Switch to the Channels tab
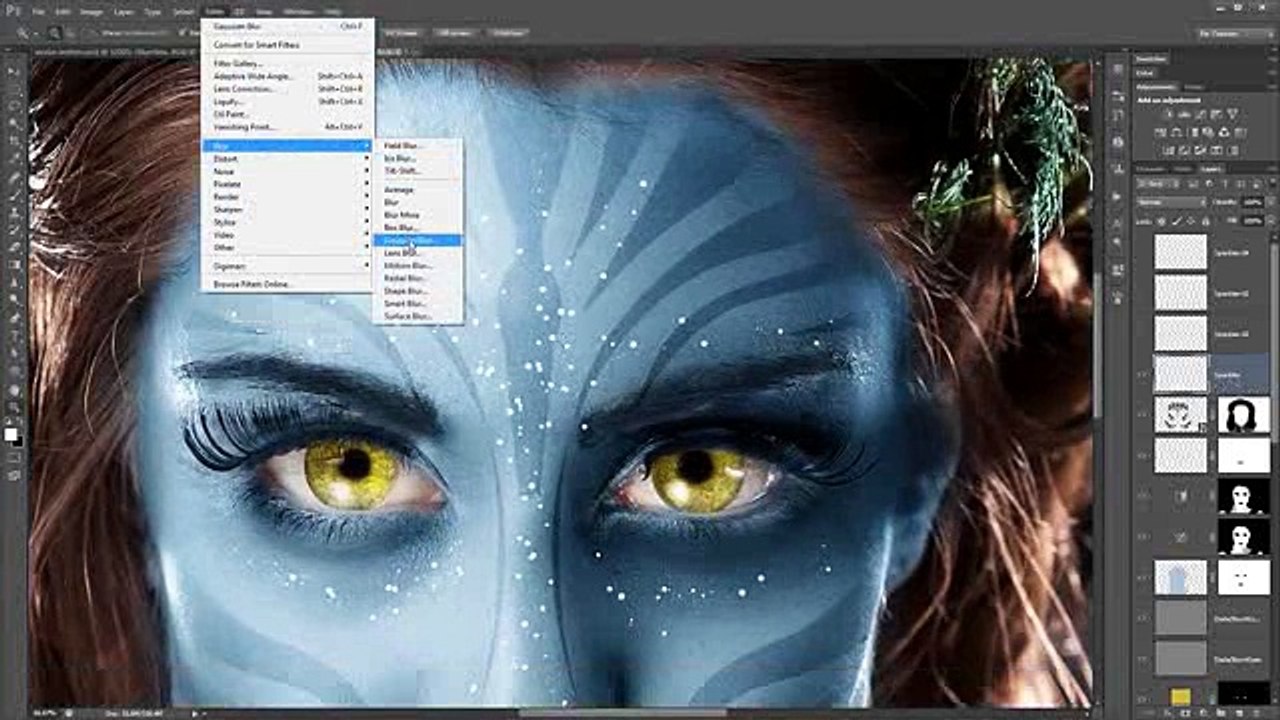The image size is (1280, 720). pos(1150,169)
